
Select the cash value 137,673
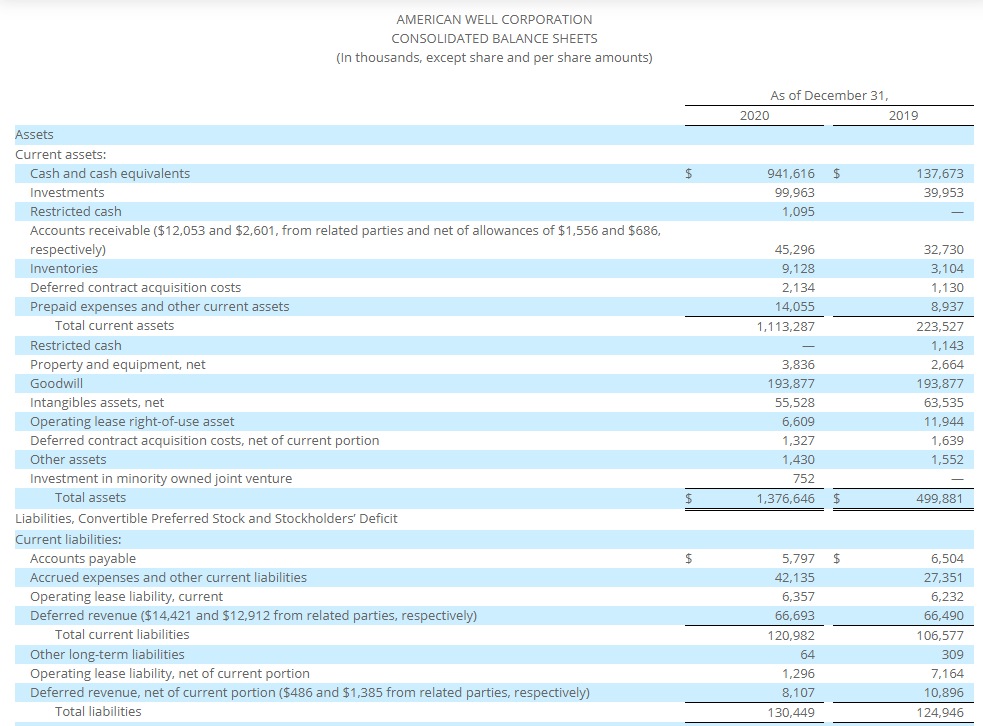(940, 174)
